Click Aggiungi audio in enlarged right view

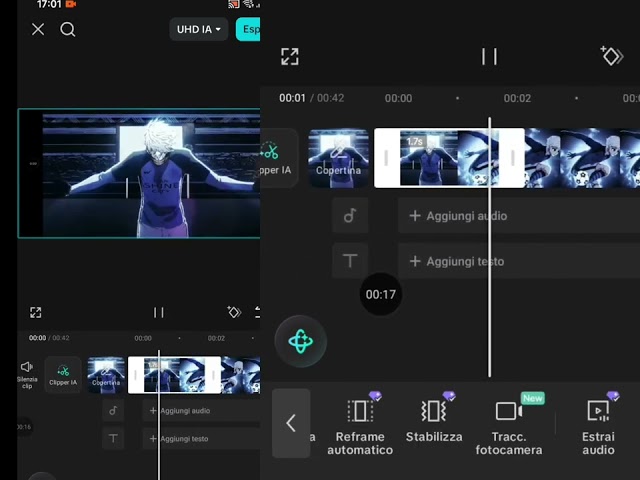pyautogui.click(x=519, y=216)
